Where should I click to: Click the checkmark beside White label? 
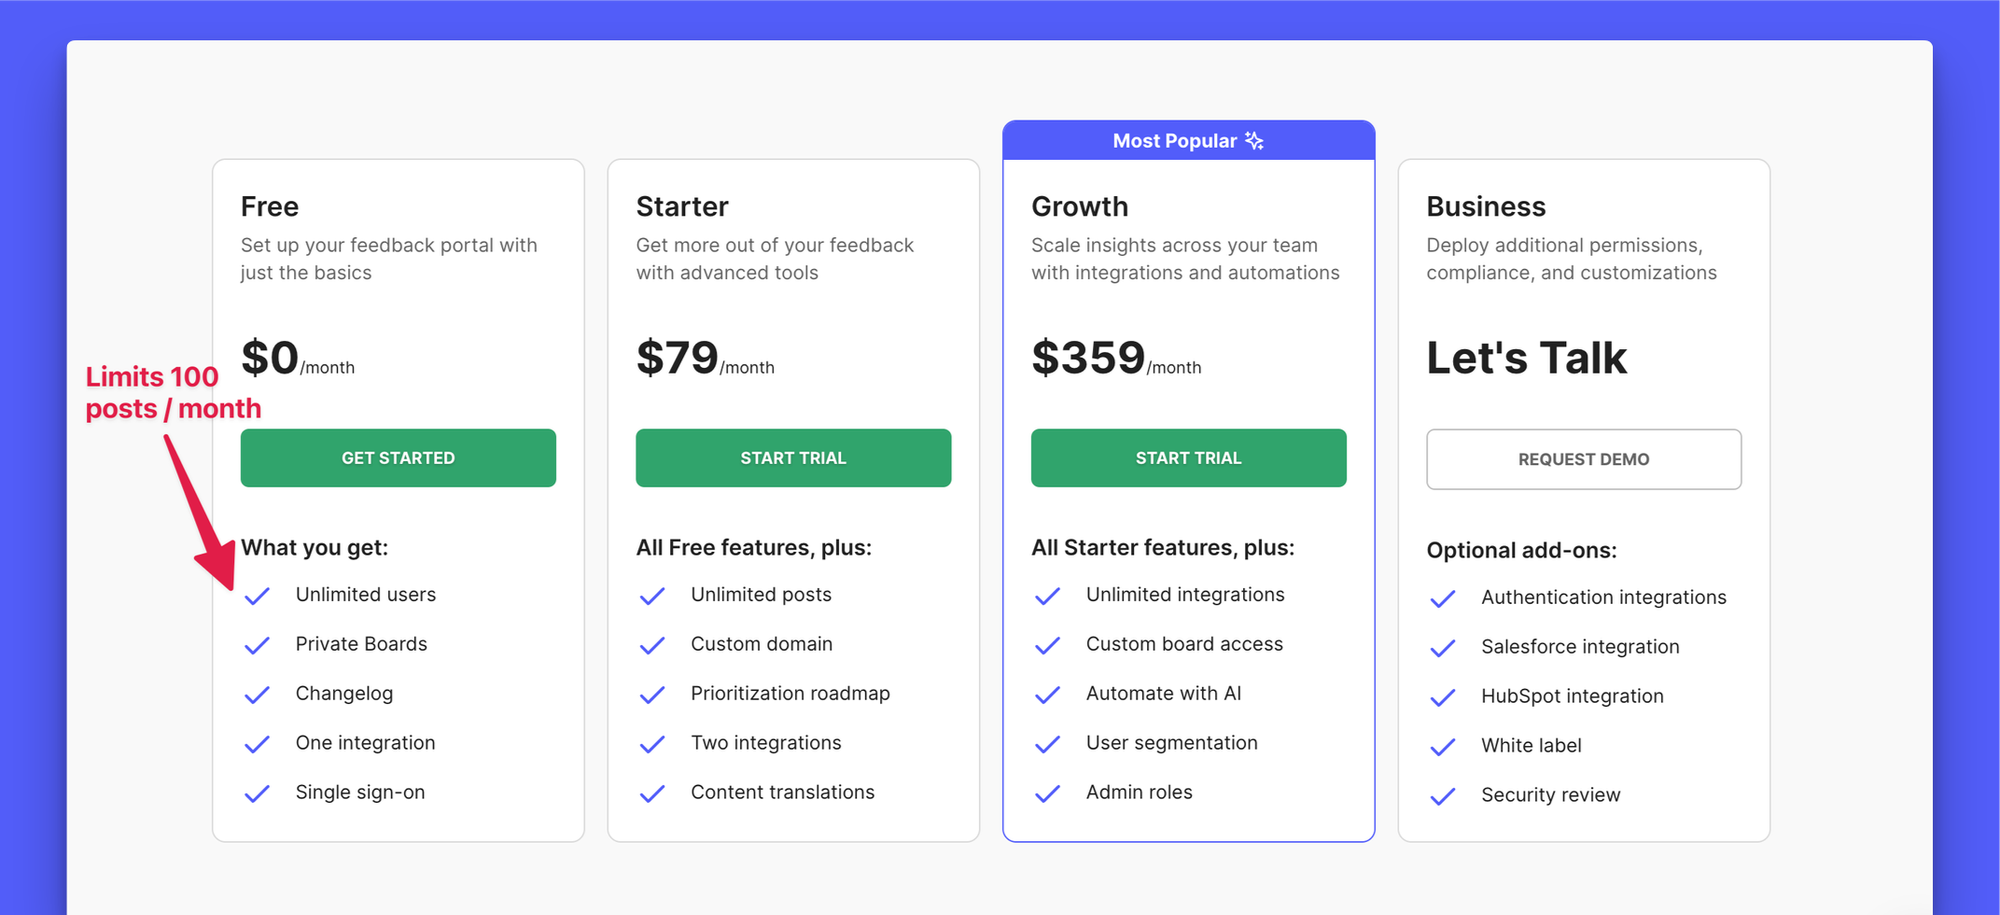tap(1443, 746)
